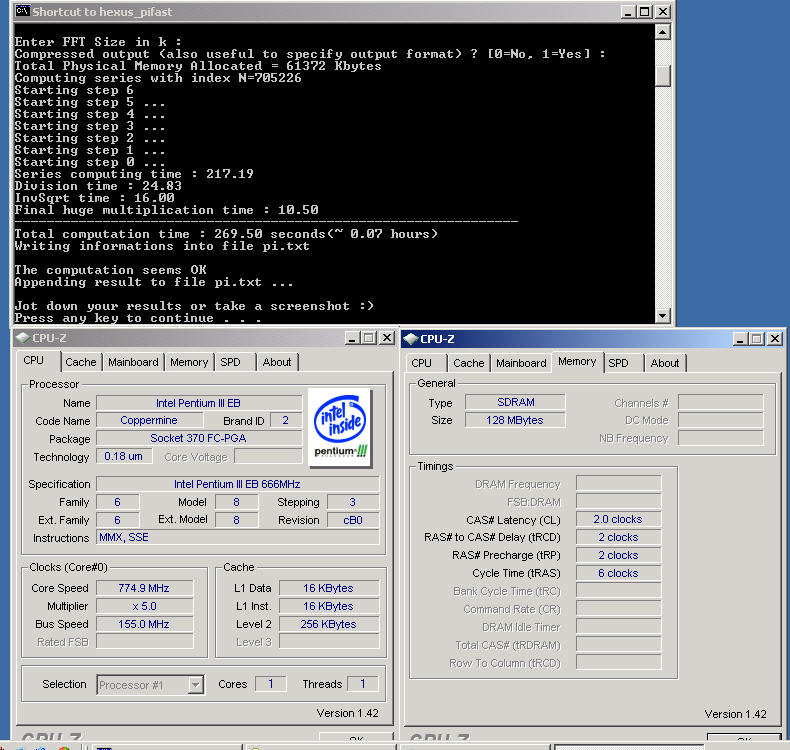Open the Cache tab in left CPU-Z window

coord(81,362)
